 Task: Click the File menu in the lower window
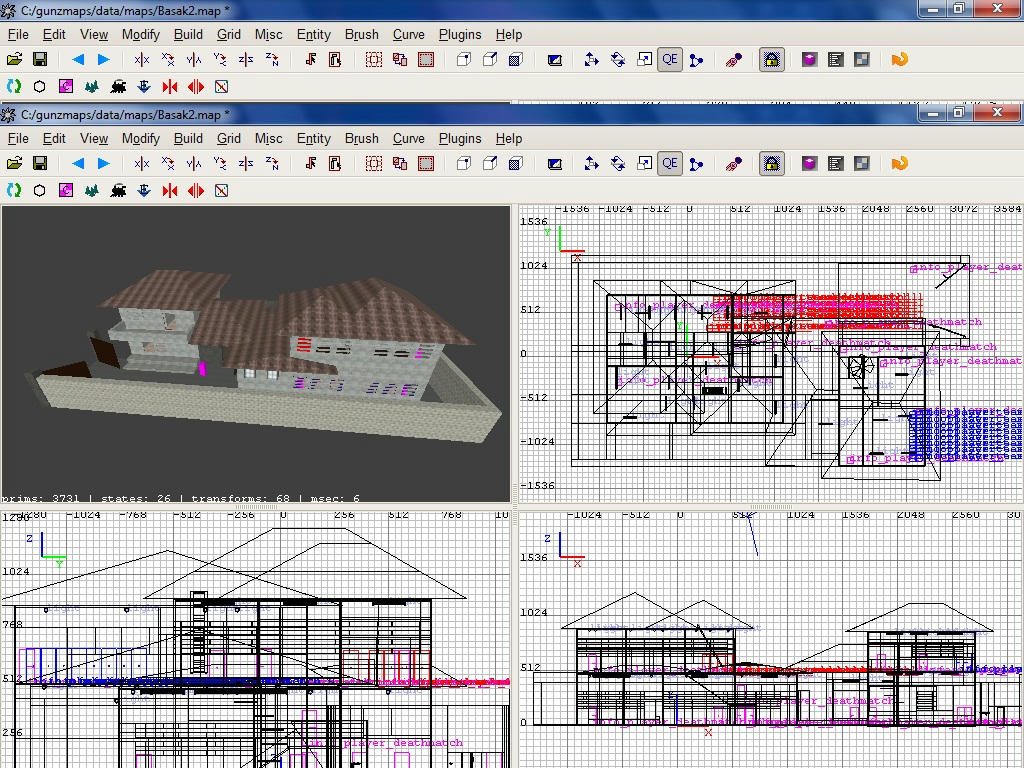18,139
